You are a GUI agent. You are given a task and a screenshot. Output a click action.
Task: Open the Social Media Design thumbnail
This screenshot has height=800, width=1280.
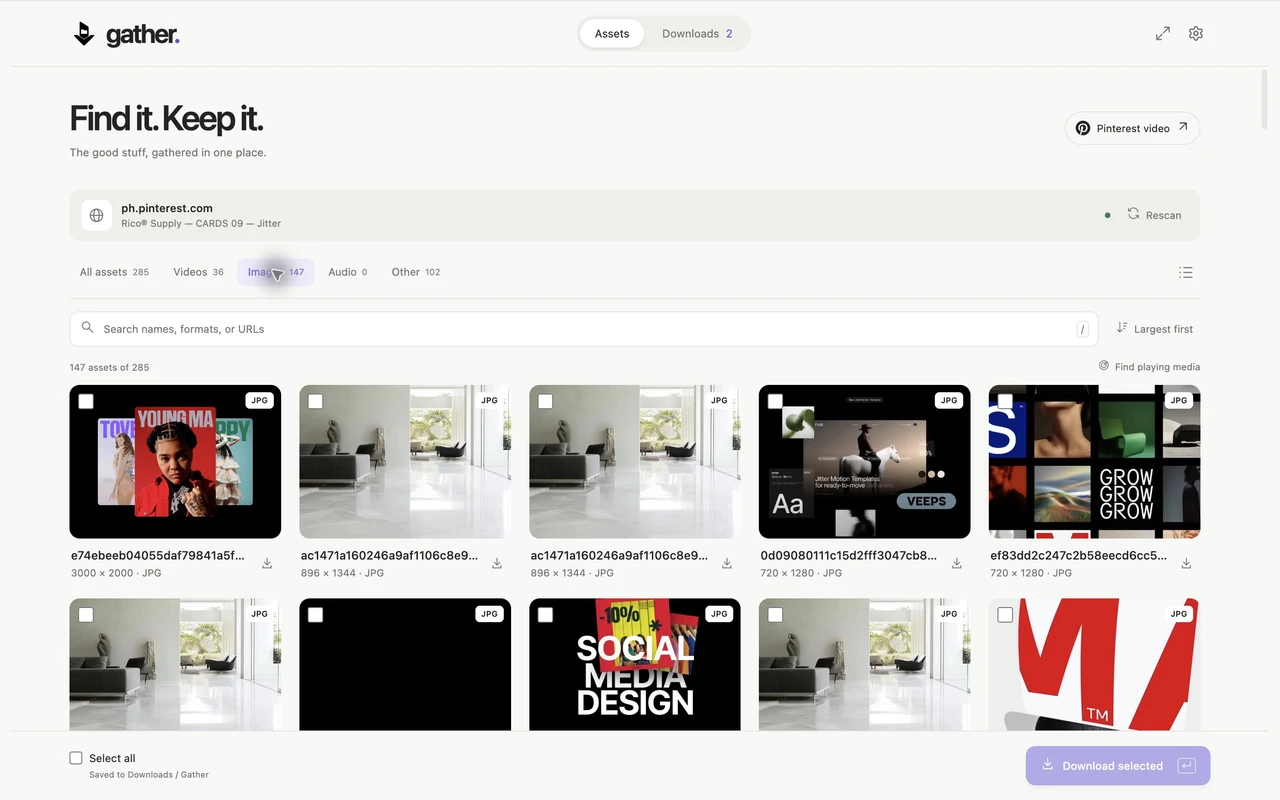pos(635,665)
